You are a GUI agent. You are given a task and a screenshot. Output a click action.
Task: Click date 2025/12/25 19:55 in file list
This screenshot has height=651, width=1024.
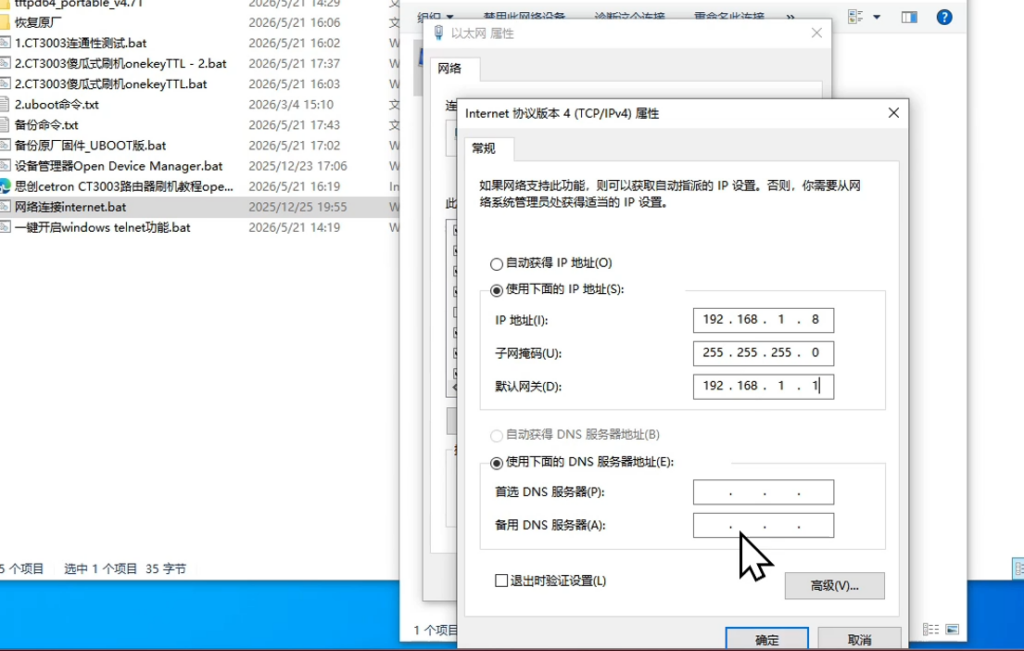tap(298, 207)
